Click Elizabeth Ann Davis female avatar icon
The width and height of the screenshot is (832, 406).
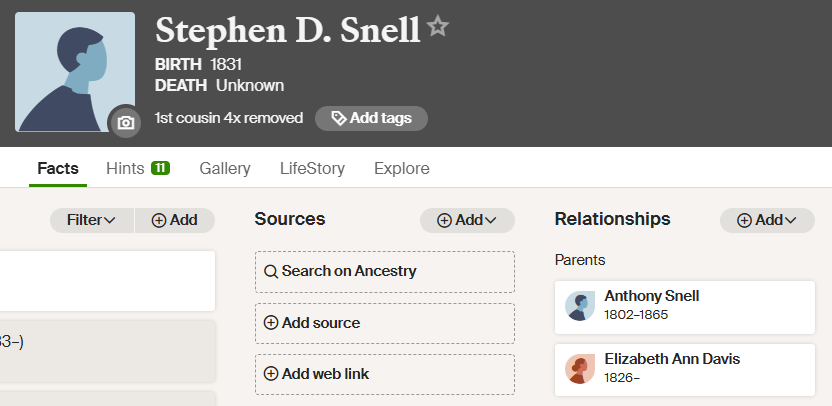pos(580,368)
